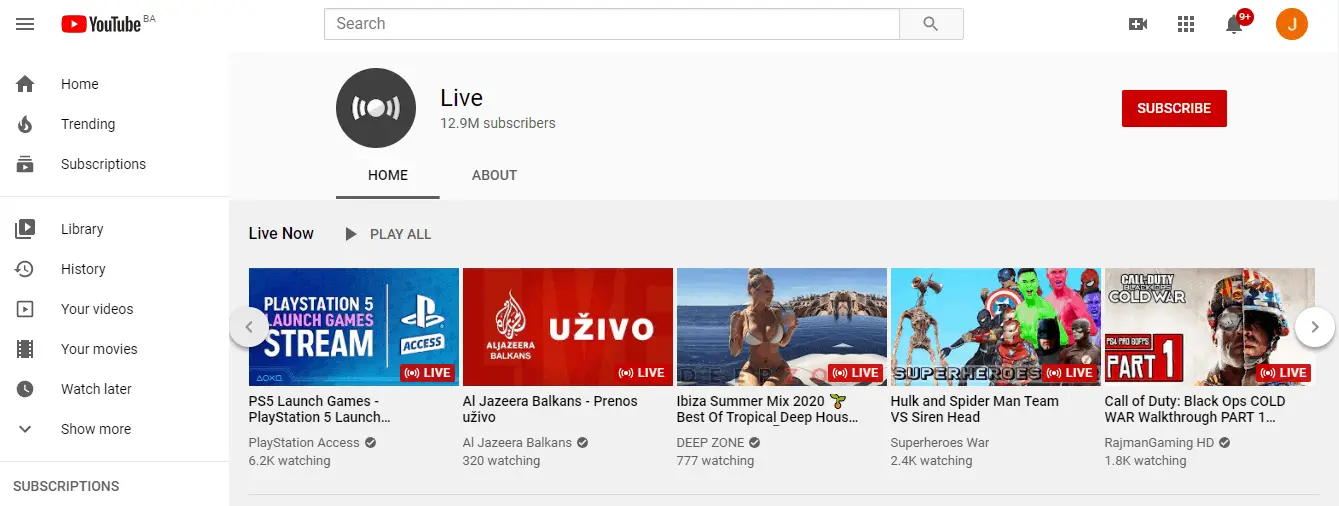This screenshot has height=506, width=1339.
Task: Open the Ibiza Summer Mix thumbnail
Action: point(782,327)
